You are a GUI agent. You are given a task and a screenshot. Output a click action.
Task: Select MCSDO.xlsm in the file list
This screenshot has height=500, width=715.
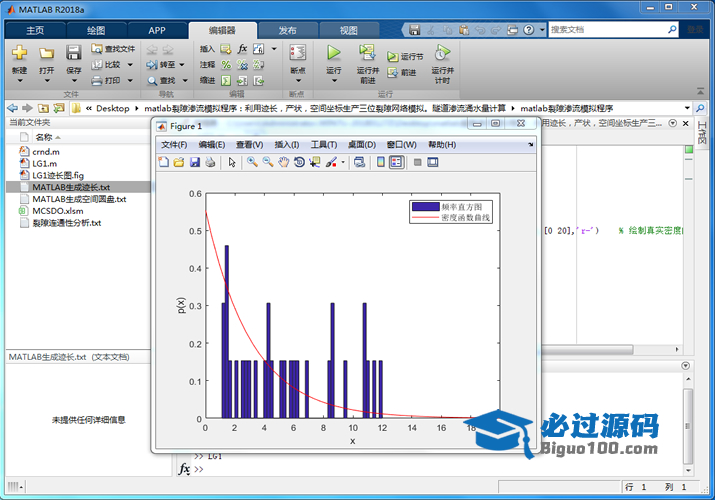[57, 211]
